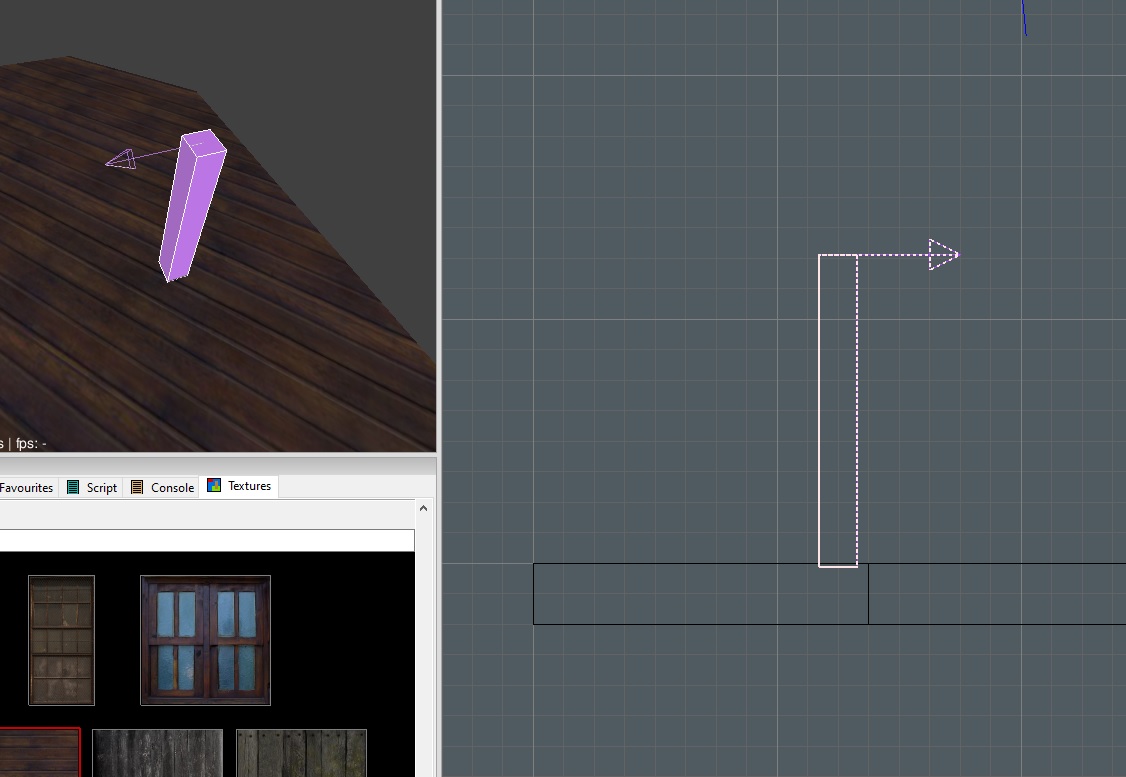Click the colorful Textures tab icon

(214, 486)
